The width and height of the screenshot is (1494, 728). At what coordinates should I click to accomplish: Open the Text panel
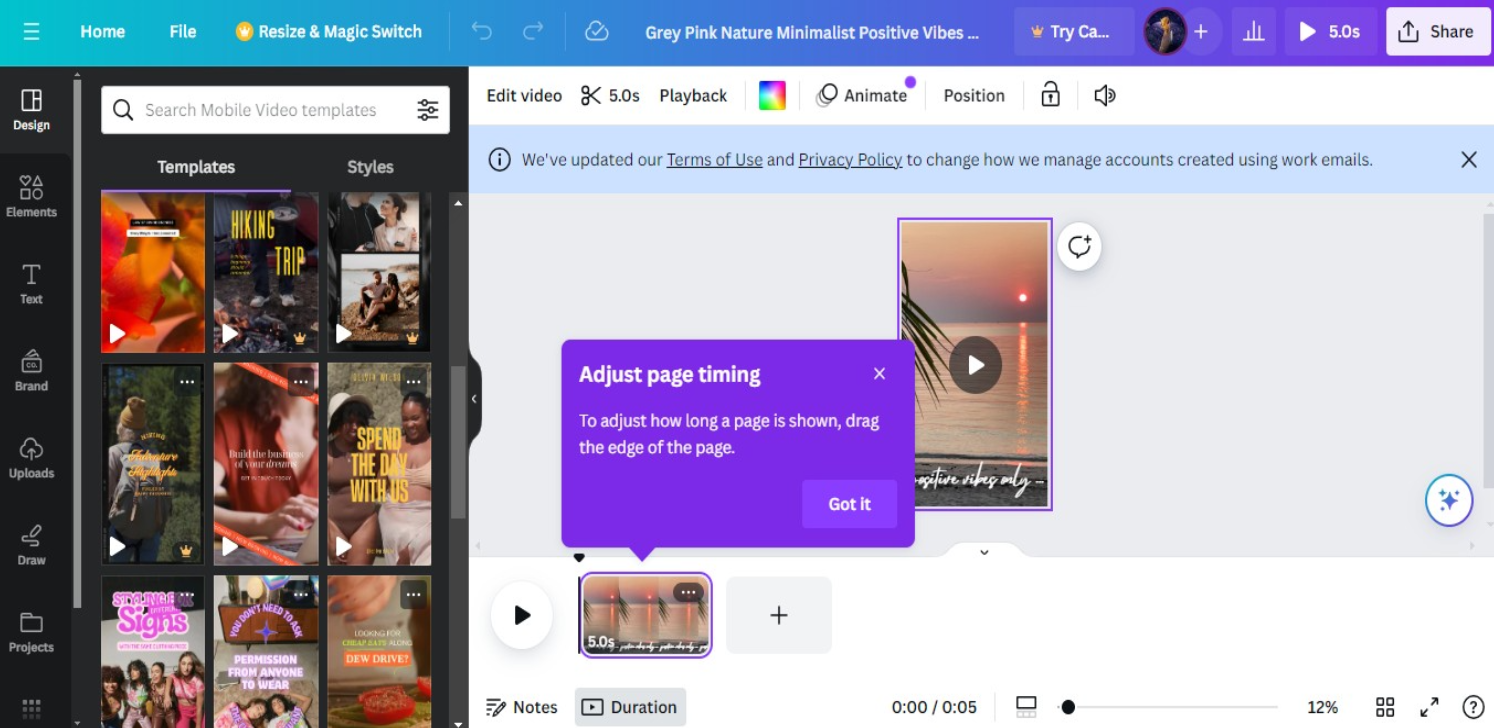pos(31,283)
